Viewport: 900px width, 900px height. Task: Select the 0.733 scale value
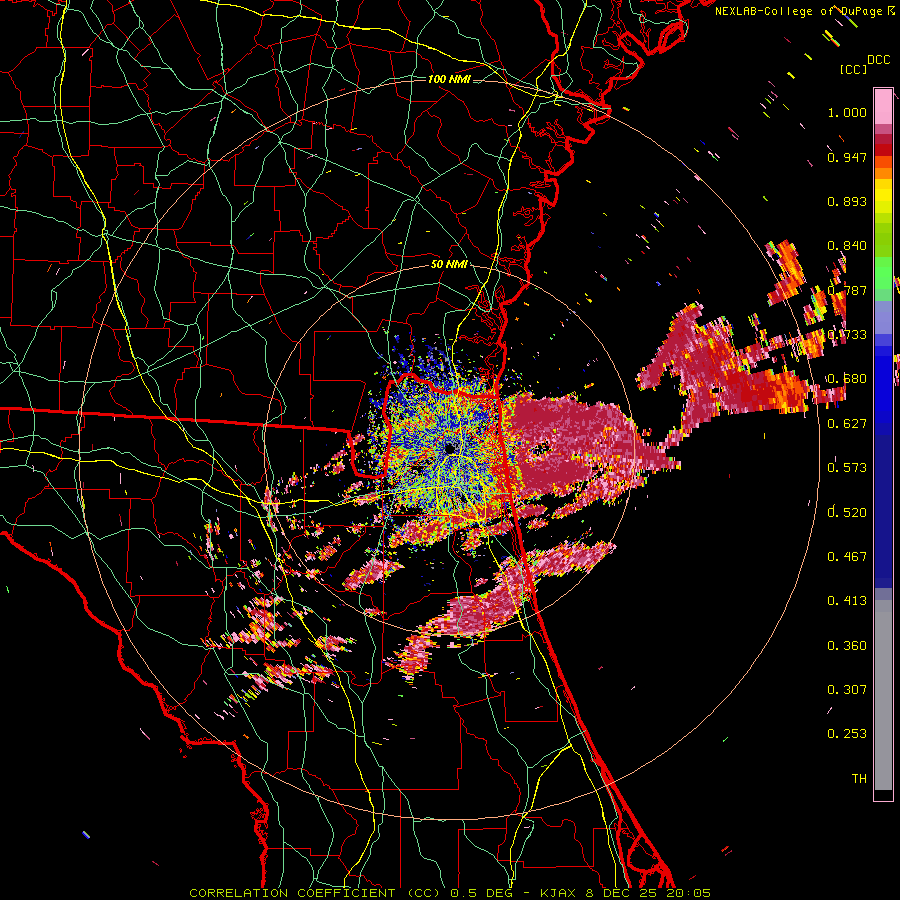[x=847, y=335]
